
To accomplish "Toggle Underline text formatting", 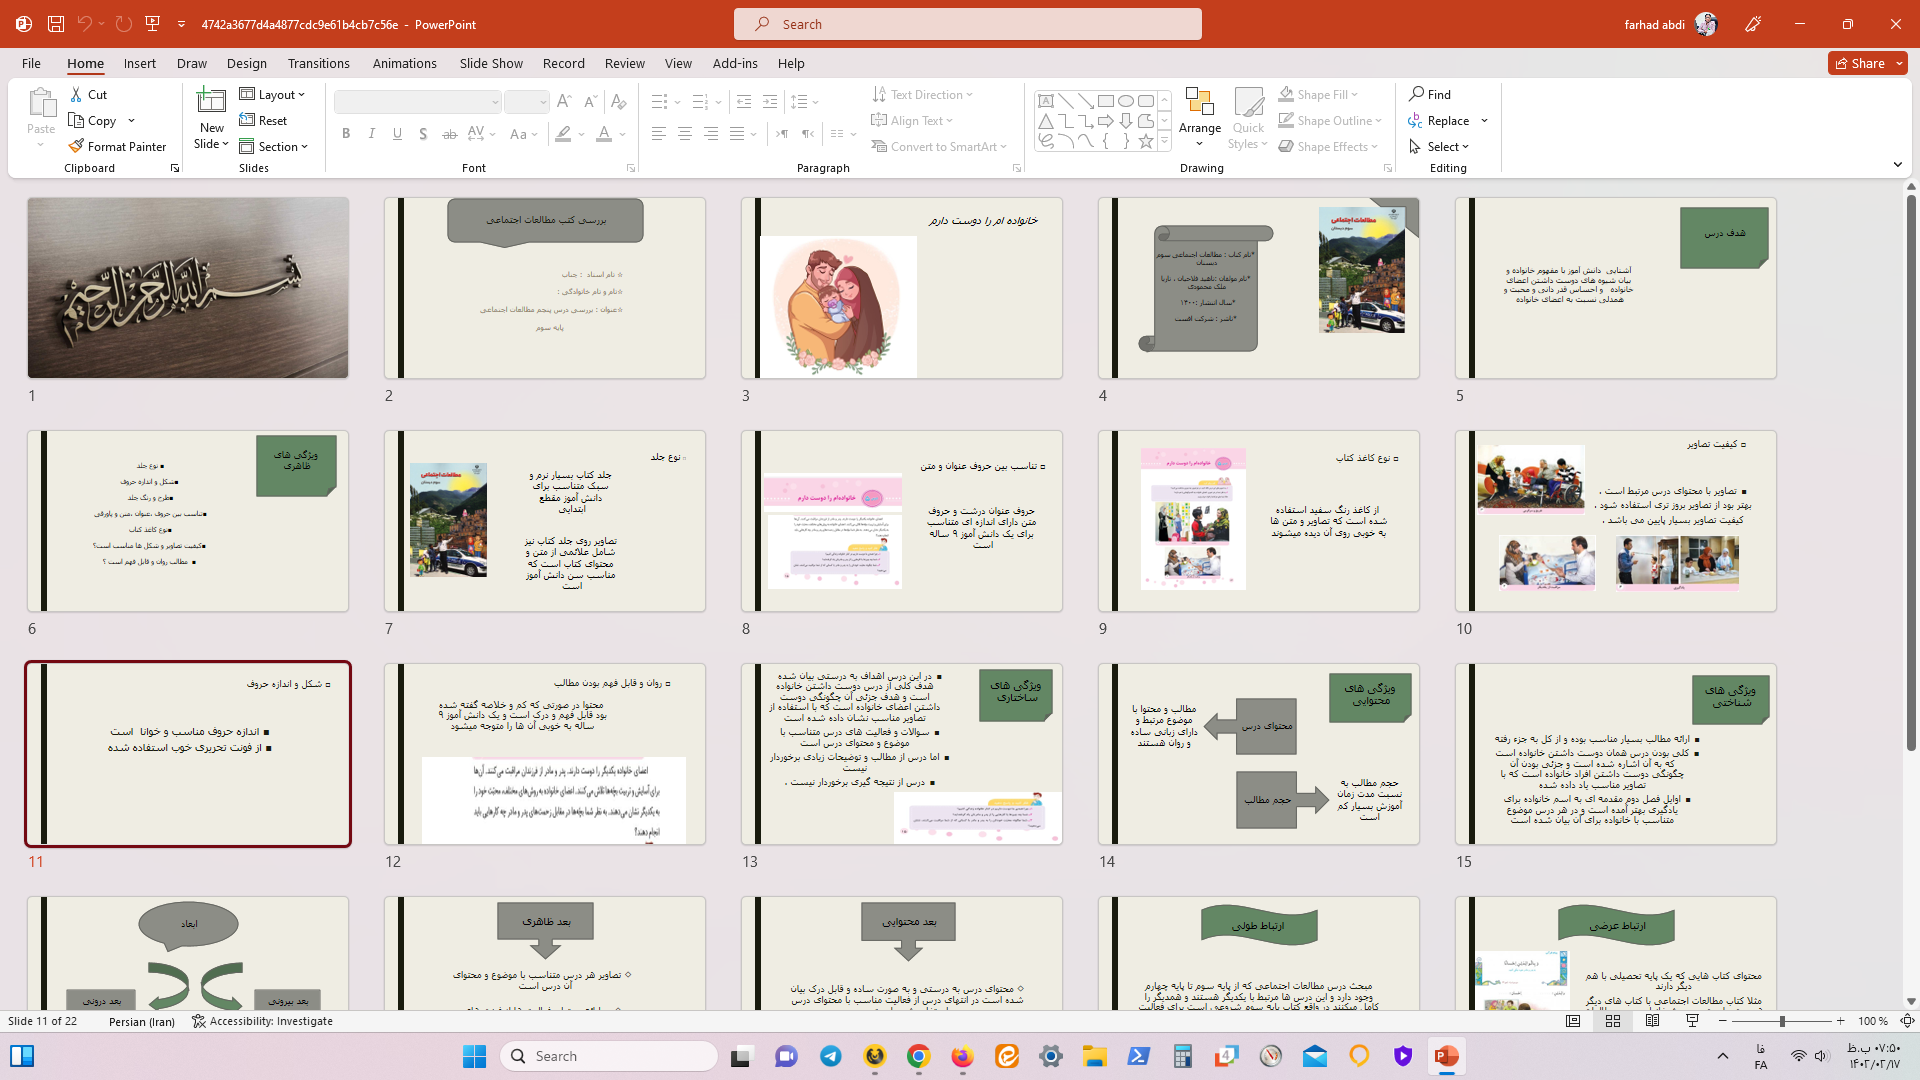I will click(397, 133).
